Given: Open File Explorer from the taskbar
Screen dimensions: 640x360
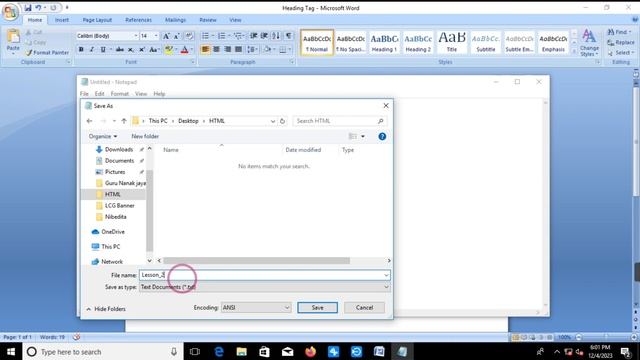Looking at the screenshot, I should coord(242,351).
